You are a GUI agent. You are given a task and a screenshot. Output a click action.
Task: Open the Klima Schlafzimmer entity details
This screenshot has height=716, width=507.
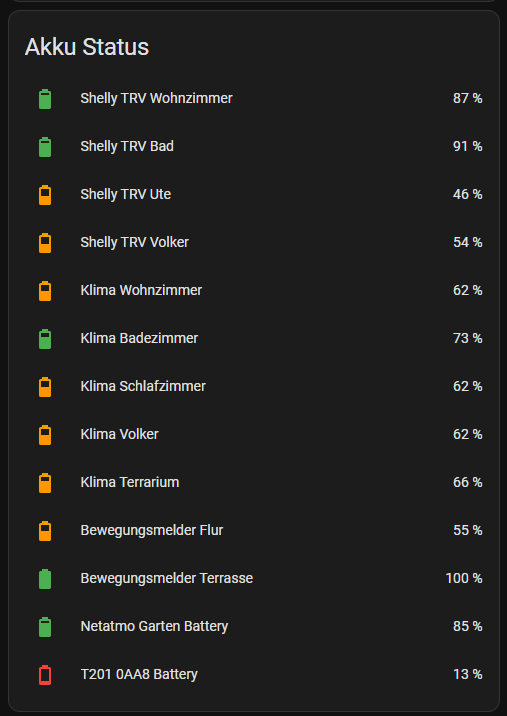click(254, 386)
